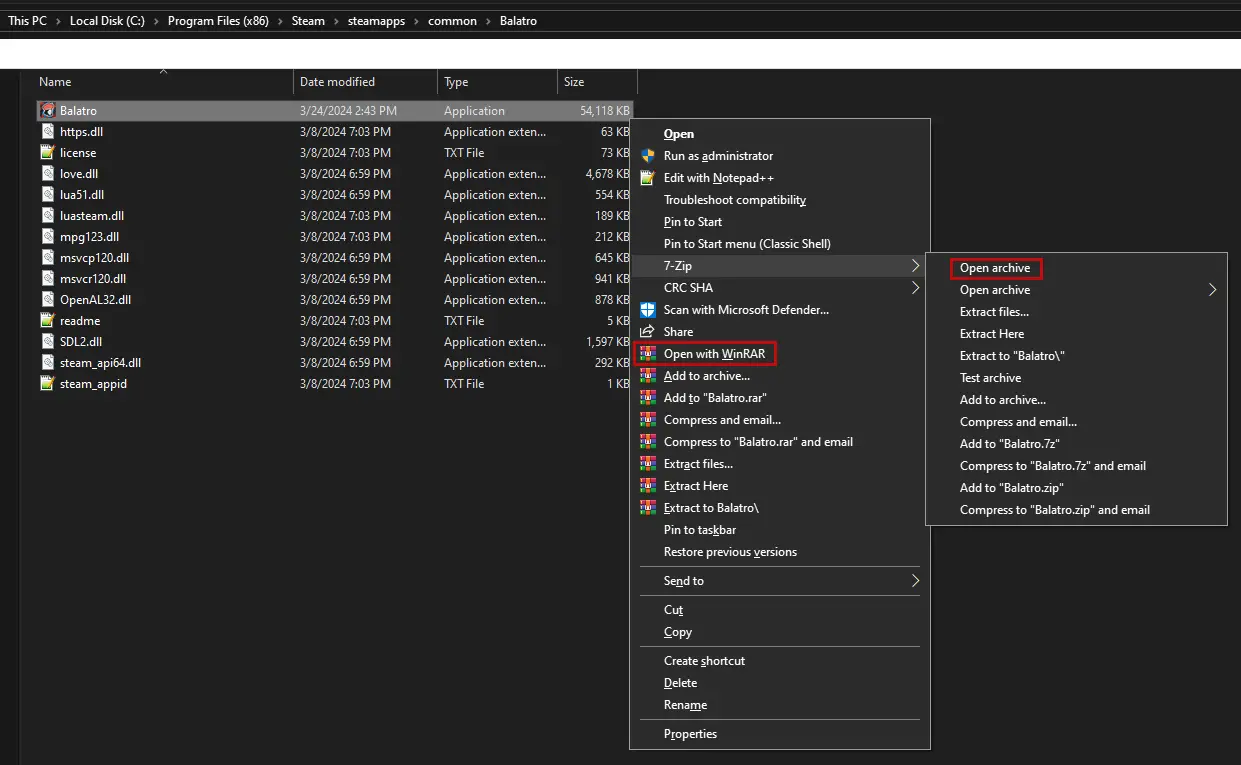The width and height of the screenshot is (1241, 765).
Task: Click the Balatro application icon
Action: click(x=47, y=111)
